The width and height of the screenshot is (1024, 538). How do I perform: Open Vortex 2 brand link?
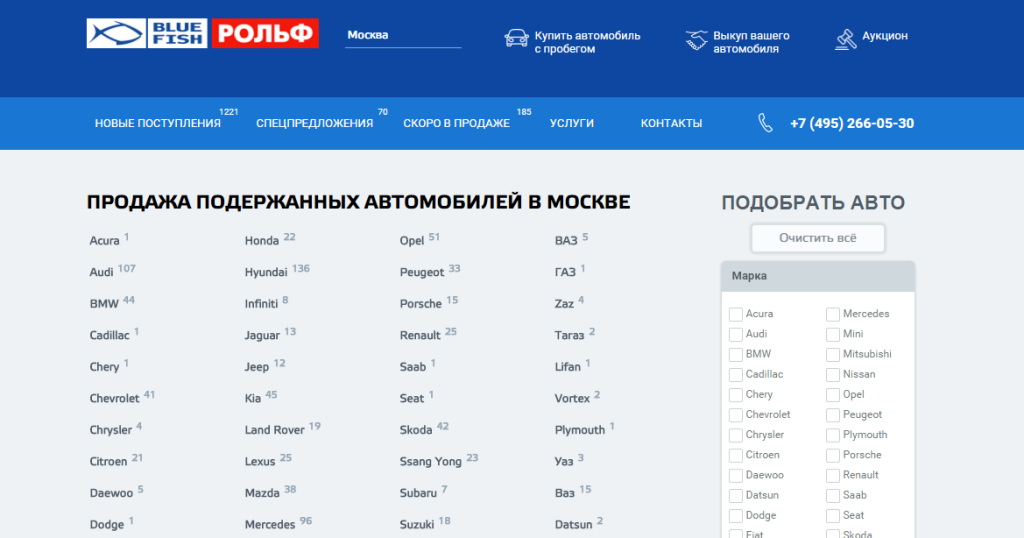(577, 398)
